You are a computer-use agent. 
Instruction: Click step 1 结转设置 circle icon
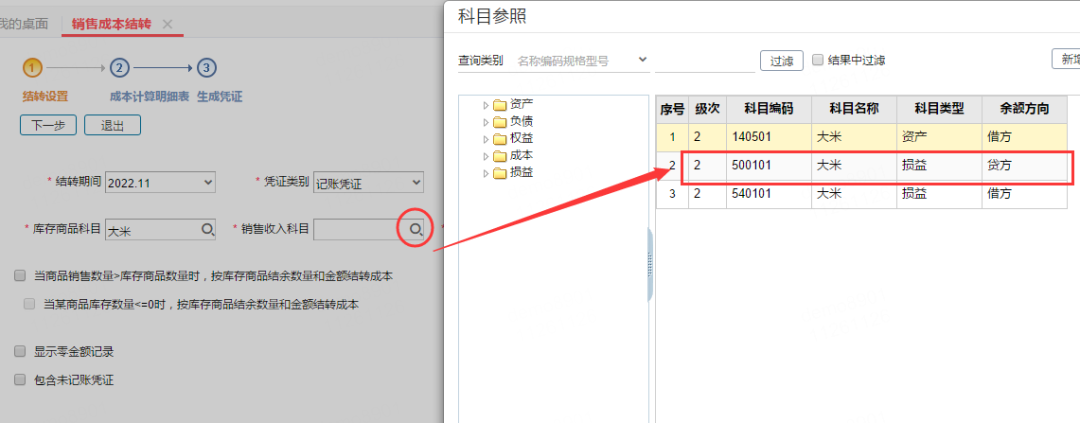coord(33,68)
